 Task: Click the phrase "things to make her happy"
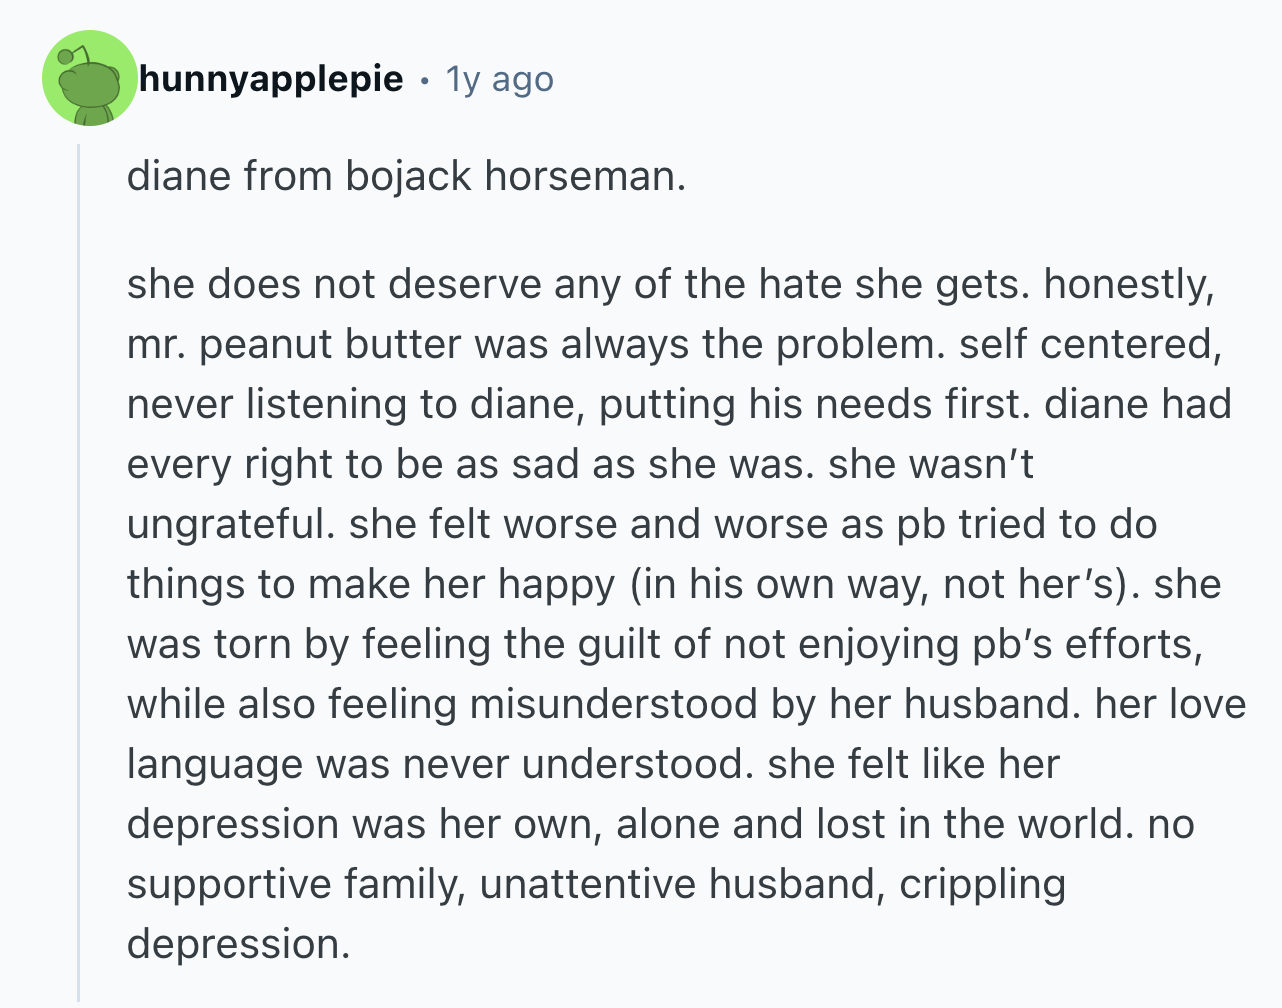click(x=370, y=585)
